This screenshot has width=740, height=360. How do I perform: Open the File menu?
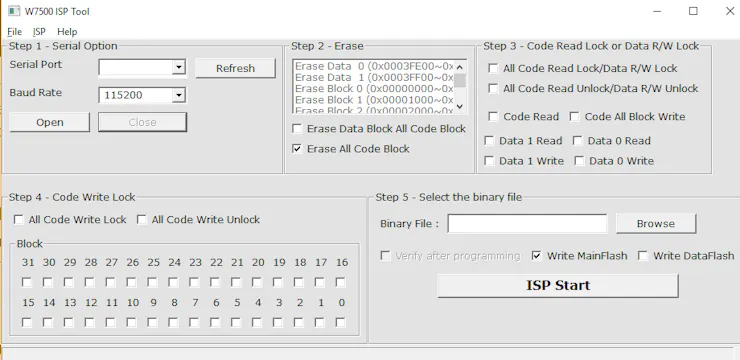coord(15,32)
